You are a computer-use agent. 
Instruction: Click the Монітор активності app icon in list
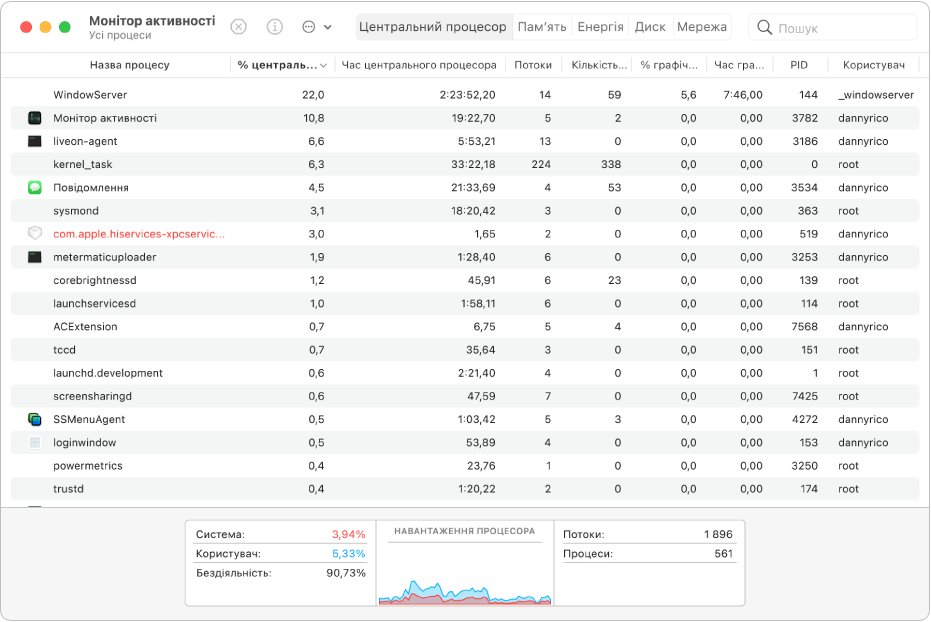[x=35, y=118]
